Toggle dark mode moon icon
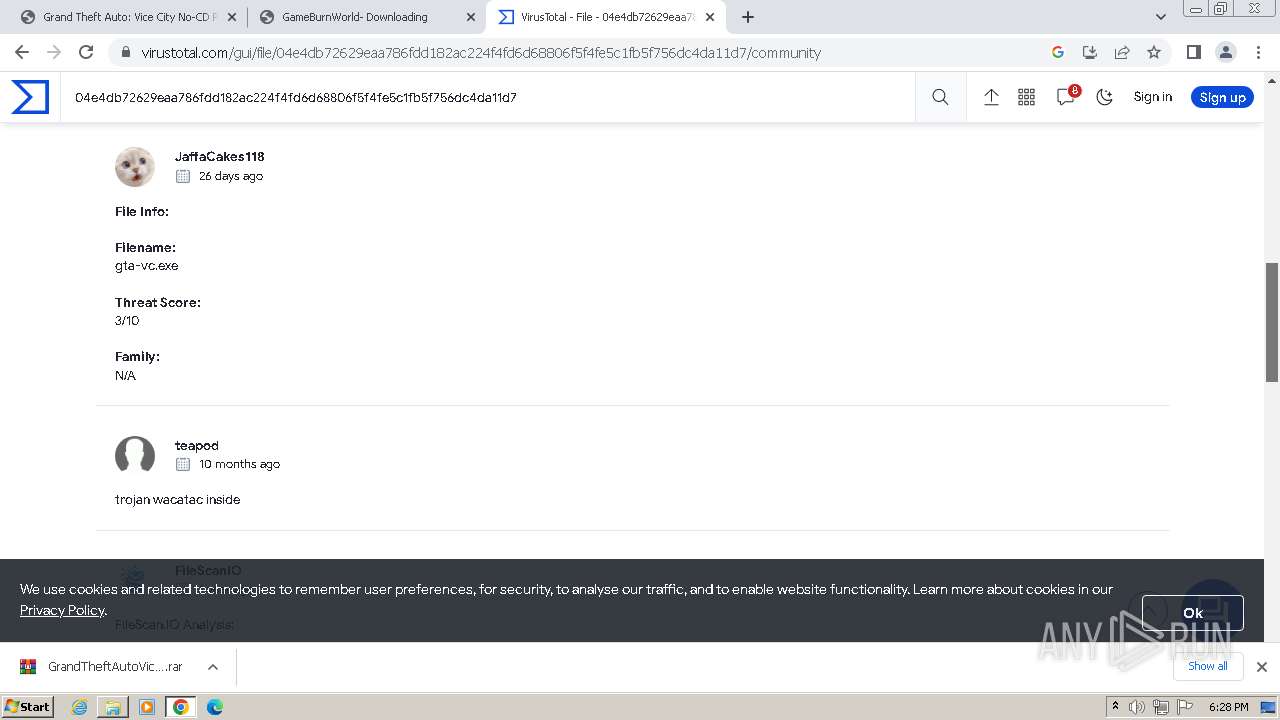The height and width of the screenshot is (720, 1280). pyautogui.click(x=1104, y=97)
